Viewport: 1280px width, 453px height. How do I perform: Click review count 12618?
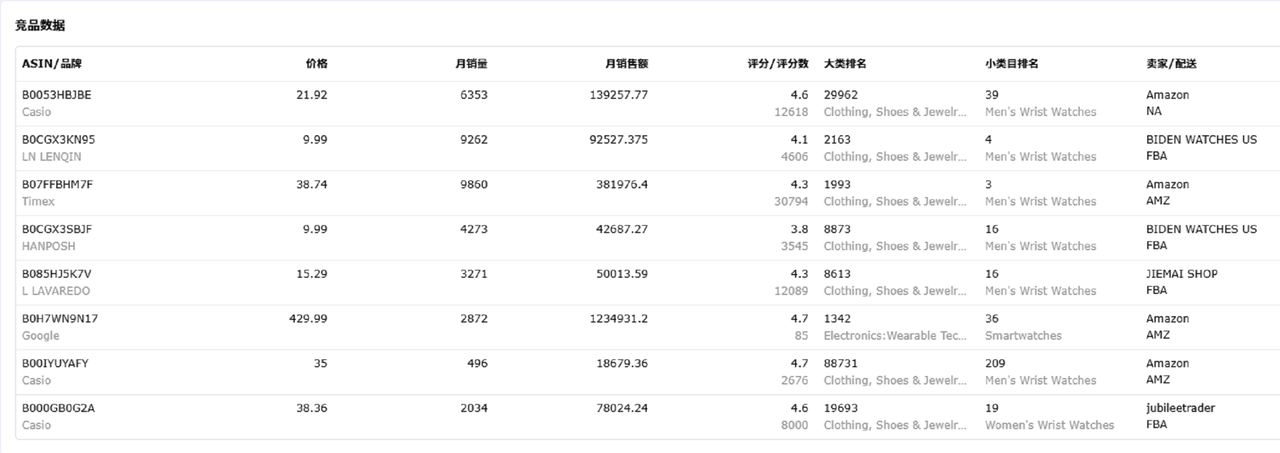[791, 112]
